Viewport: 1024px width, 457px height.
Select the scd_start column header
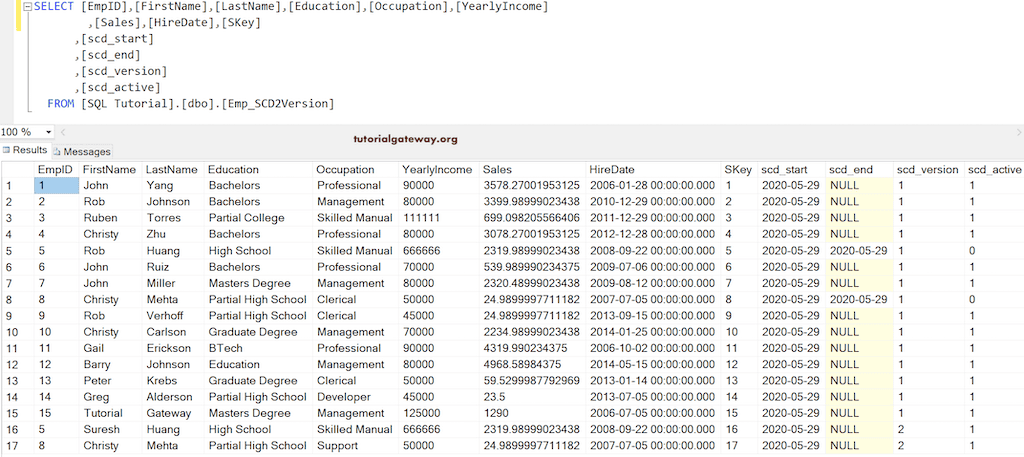click(x=791, y=170)
